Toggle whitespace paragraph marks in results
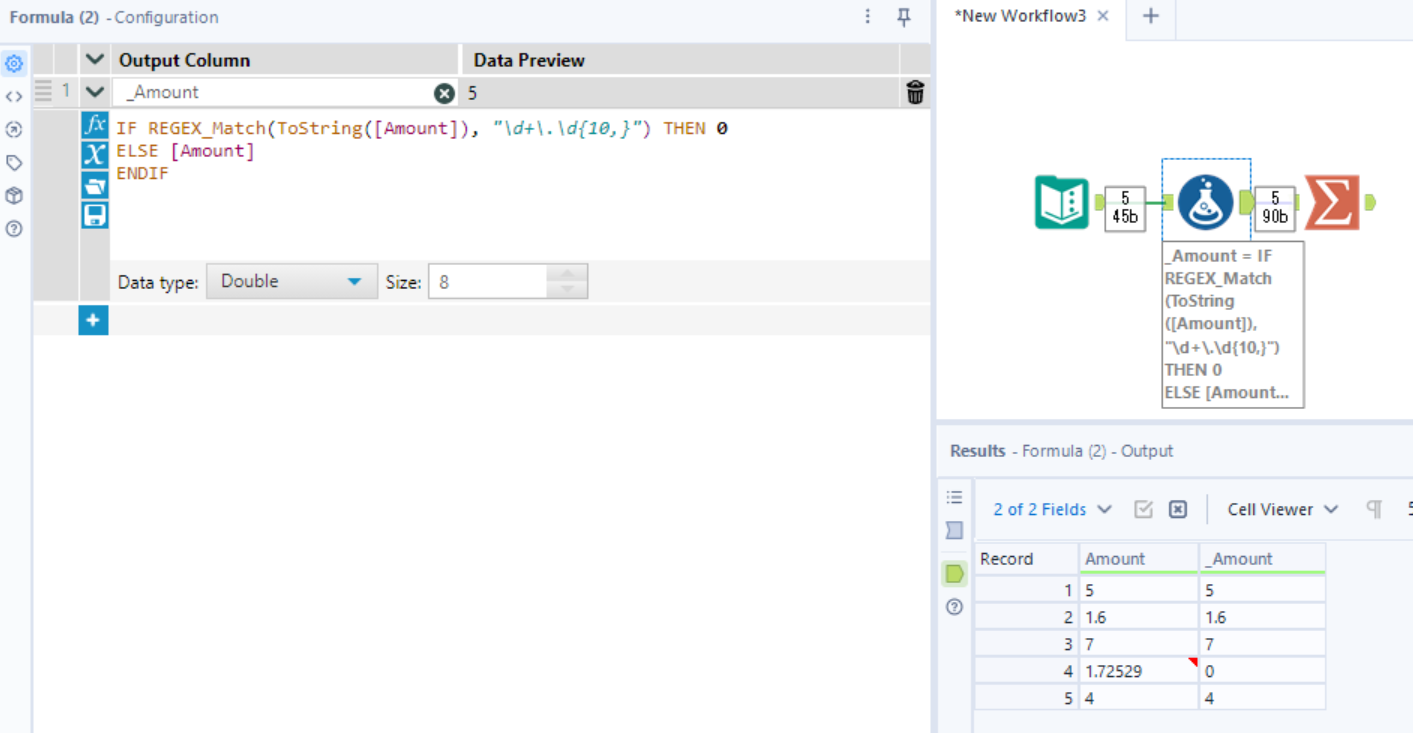This screenshot has width=1413, height=733. click(x=1374, y=509)
